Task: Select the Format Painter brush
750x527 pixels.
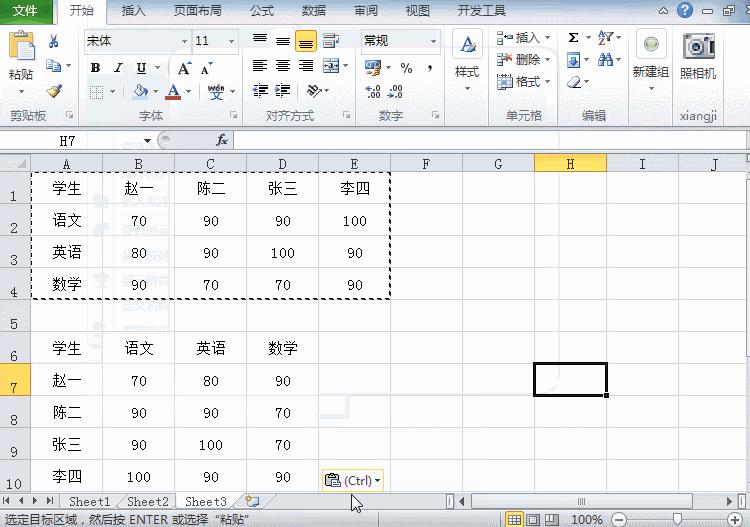Action: [54, 91]
